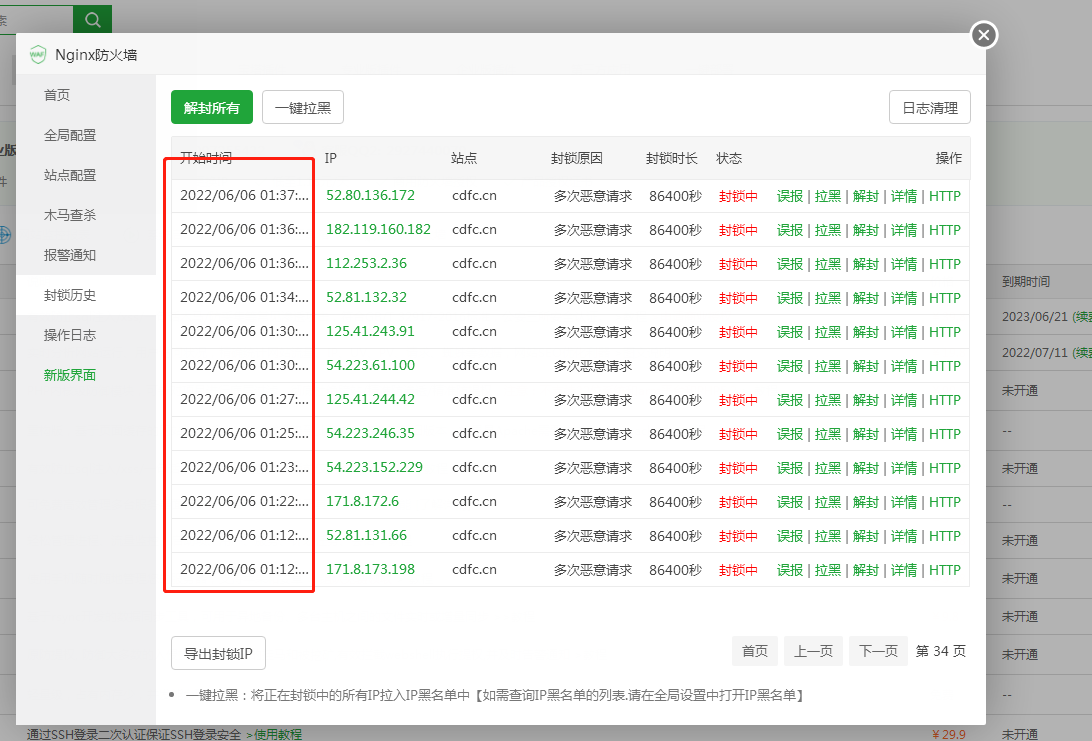Screen dimensions: 1092x741
Task: Go to 站点配置 sidebar item
Action: pos(70,175)
